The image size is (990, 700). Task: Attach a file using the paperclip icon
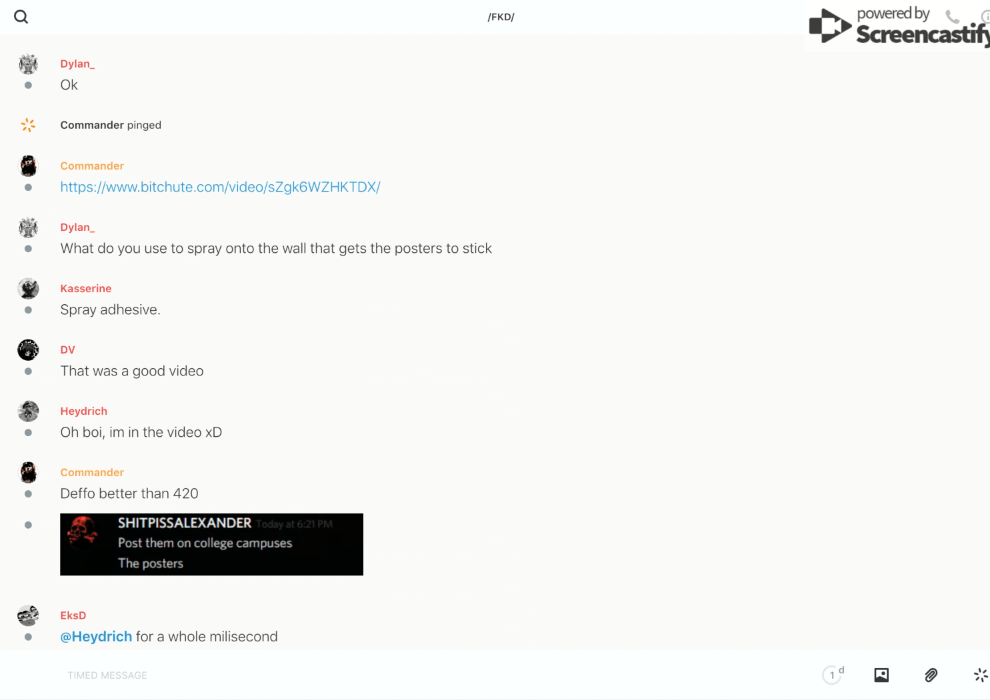coord(931,675)
